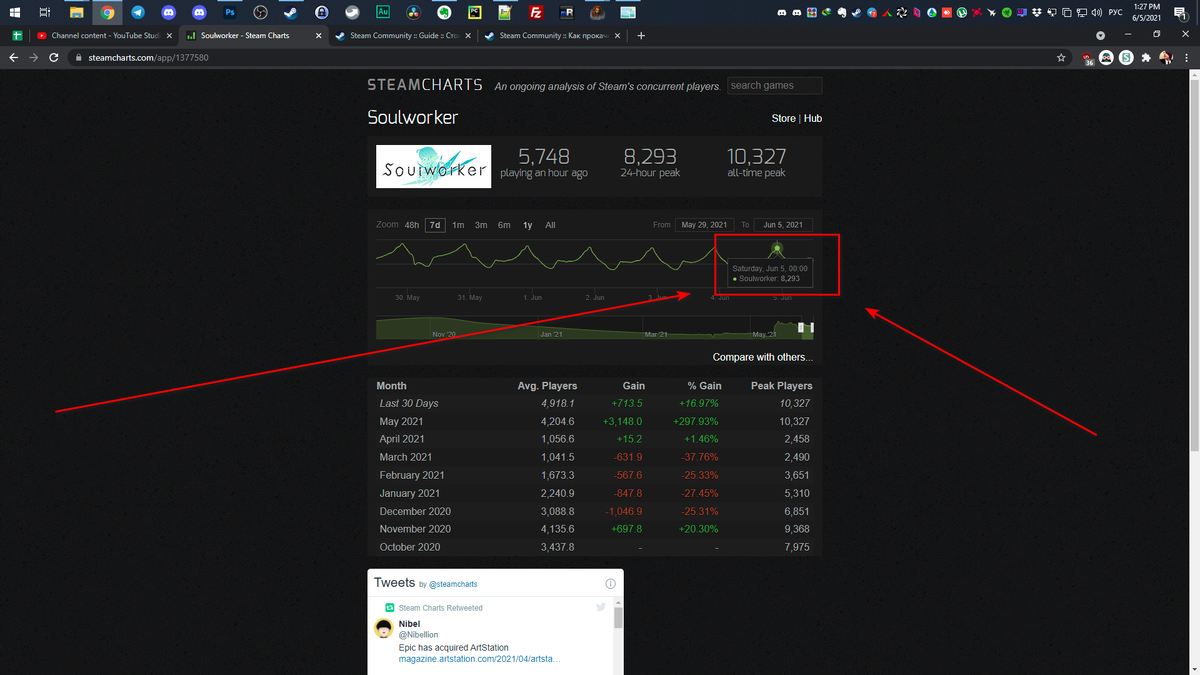Open OBS Studio from the taskbar
This screenshot has width=1200, height=675.
coord(260,13)
